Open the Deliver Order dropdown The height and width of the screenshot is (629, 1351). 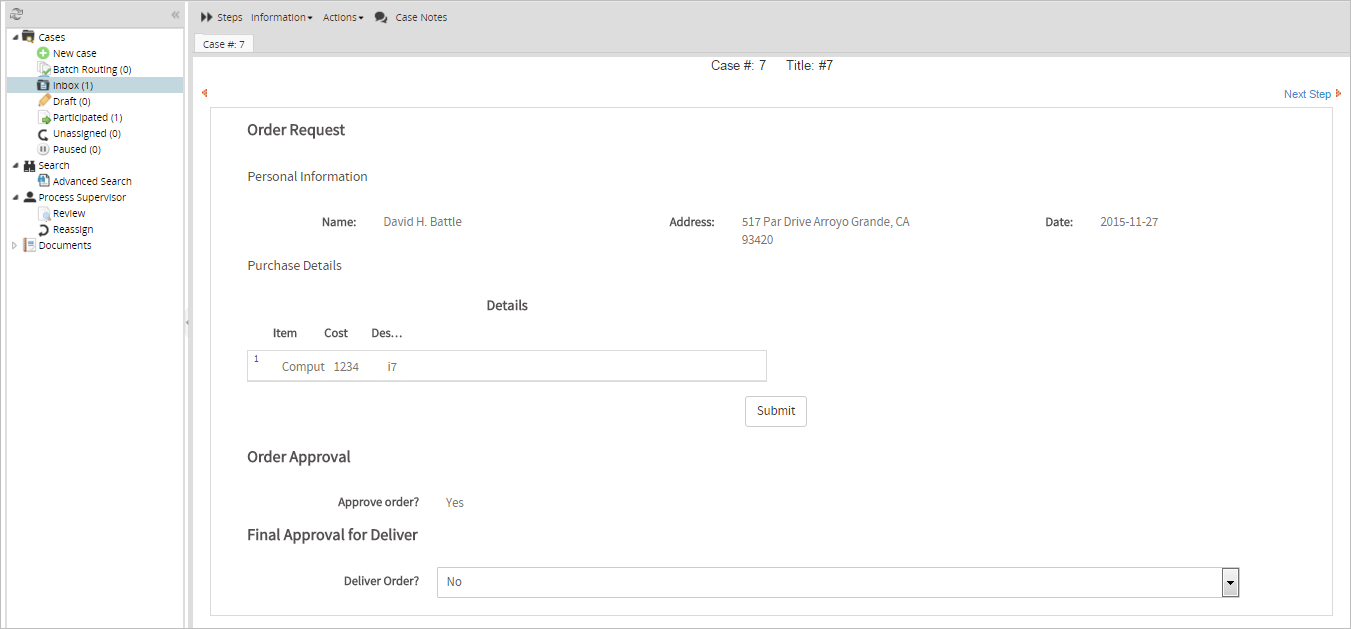pos(1230,582)
